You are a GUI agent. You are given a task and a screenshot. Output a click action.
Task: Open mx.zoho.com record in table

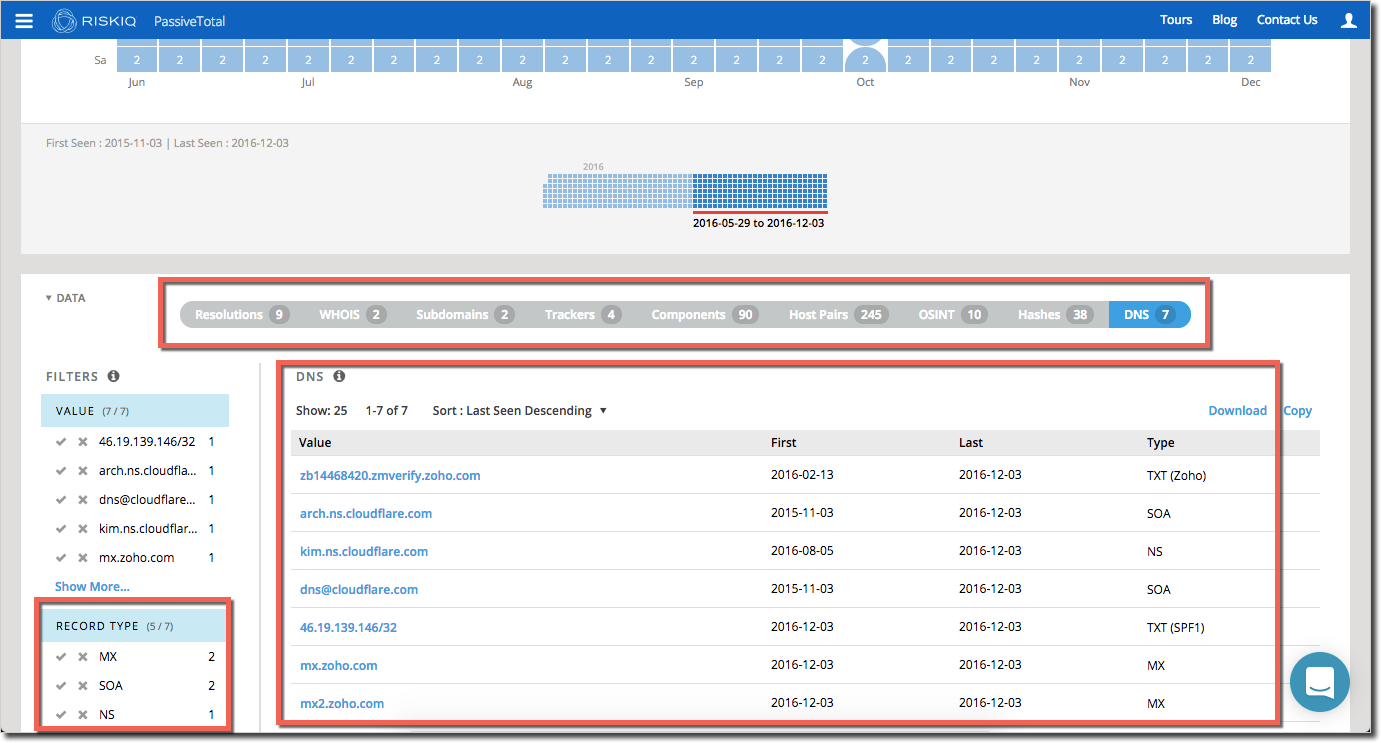[x=339, y=666]
